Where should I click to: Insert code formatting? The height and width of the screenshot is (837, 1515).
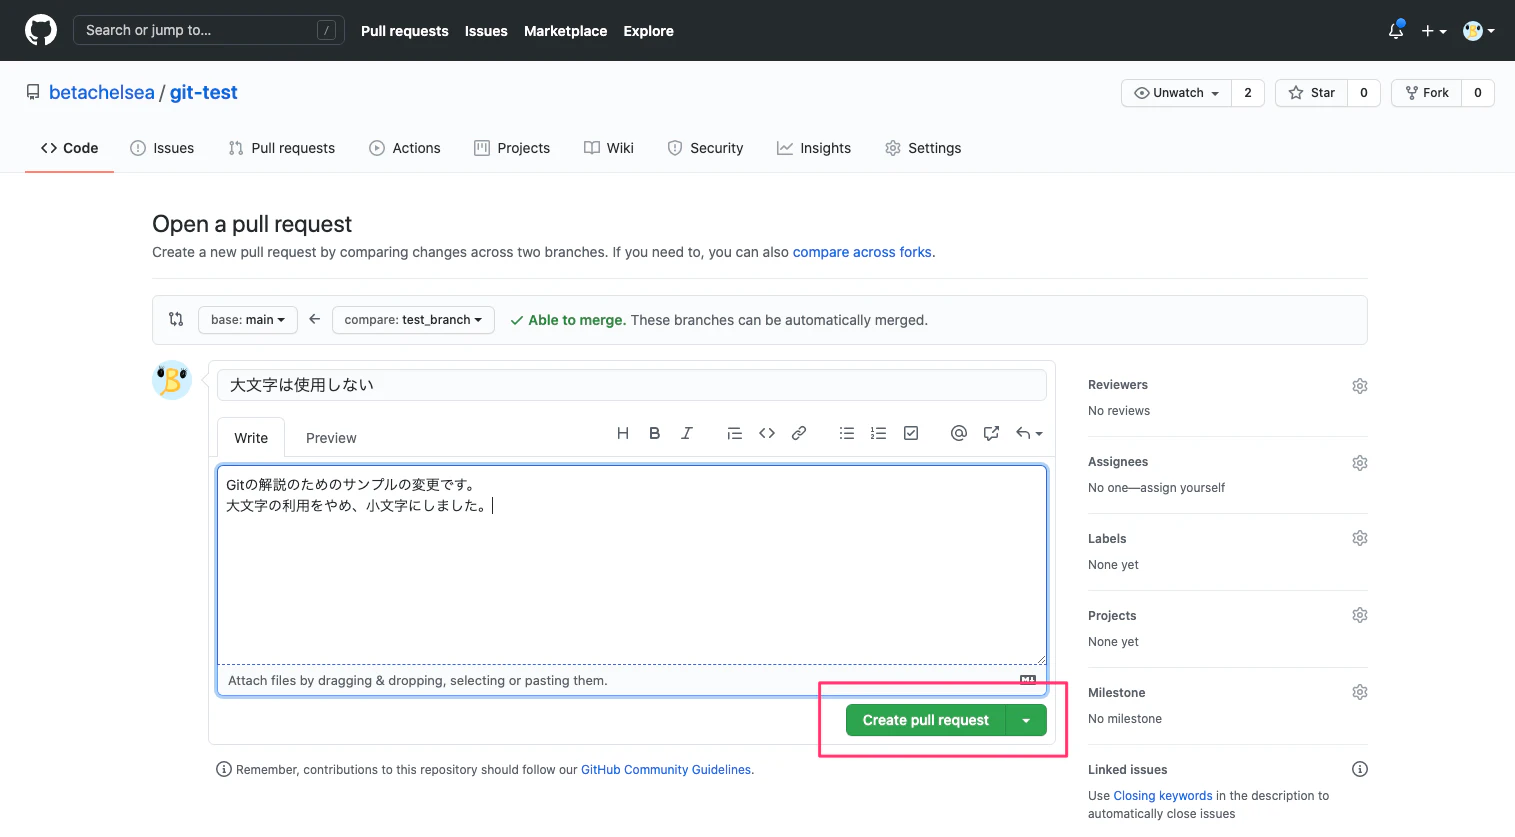pos(767,433)
